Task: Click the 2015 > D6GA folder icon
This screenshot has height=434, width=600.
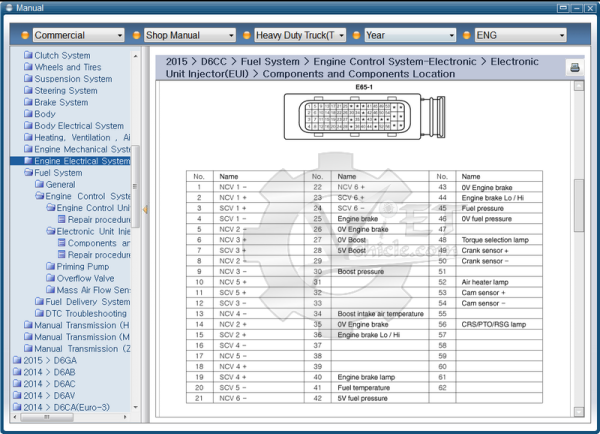Action: [16, 360]
